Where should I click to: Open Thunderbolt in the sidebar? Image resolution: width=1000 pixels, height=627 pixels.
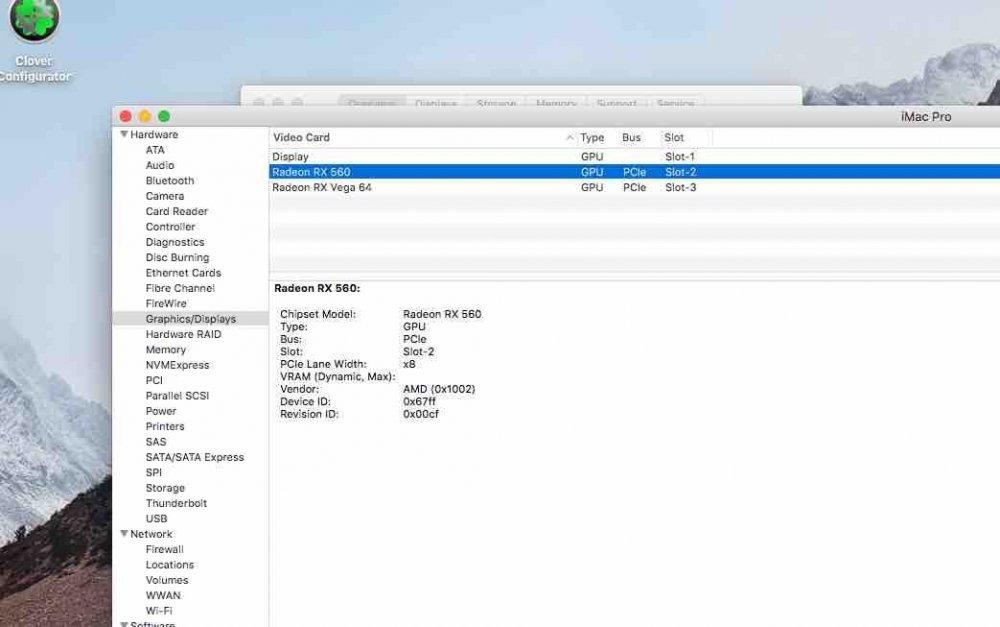coord(176,503)
